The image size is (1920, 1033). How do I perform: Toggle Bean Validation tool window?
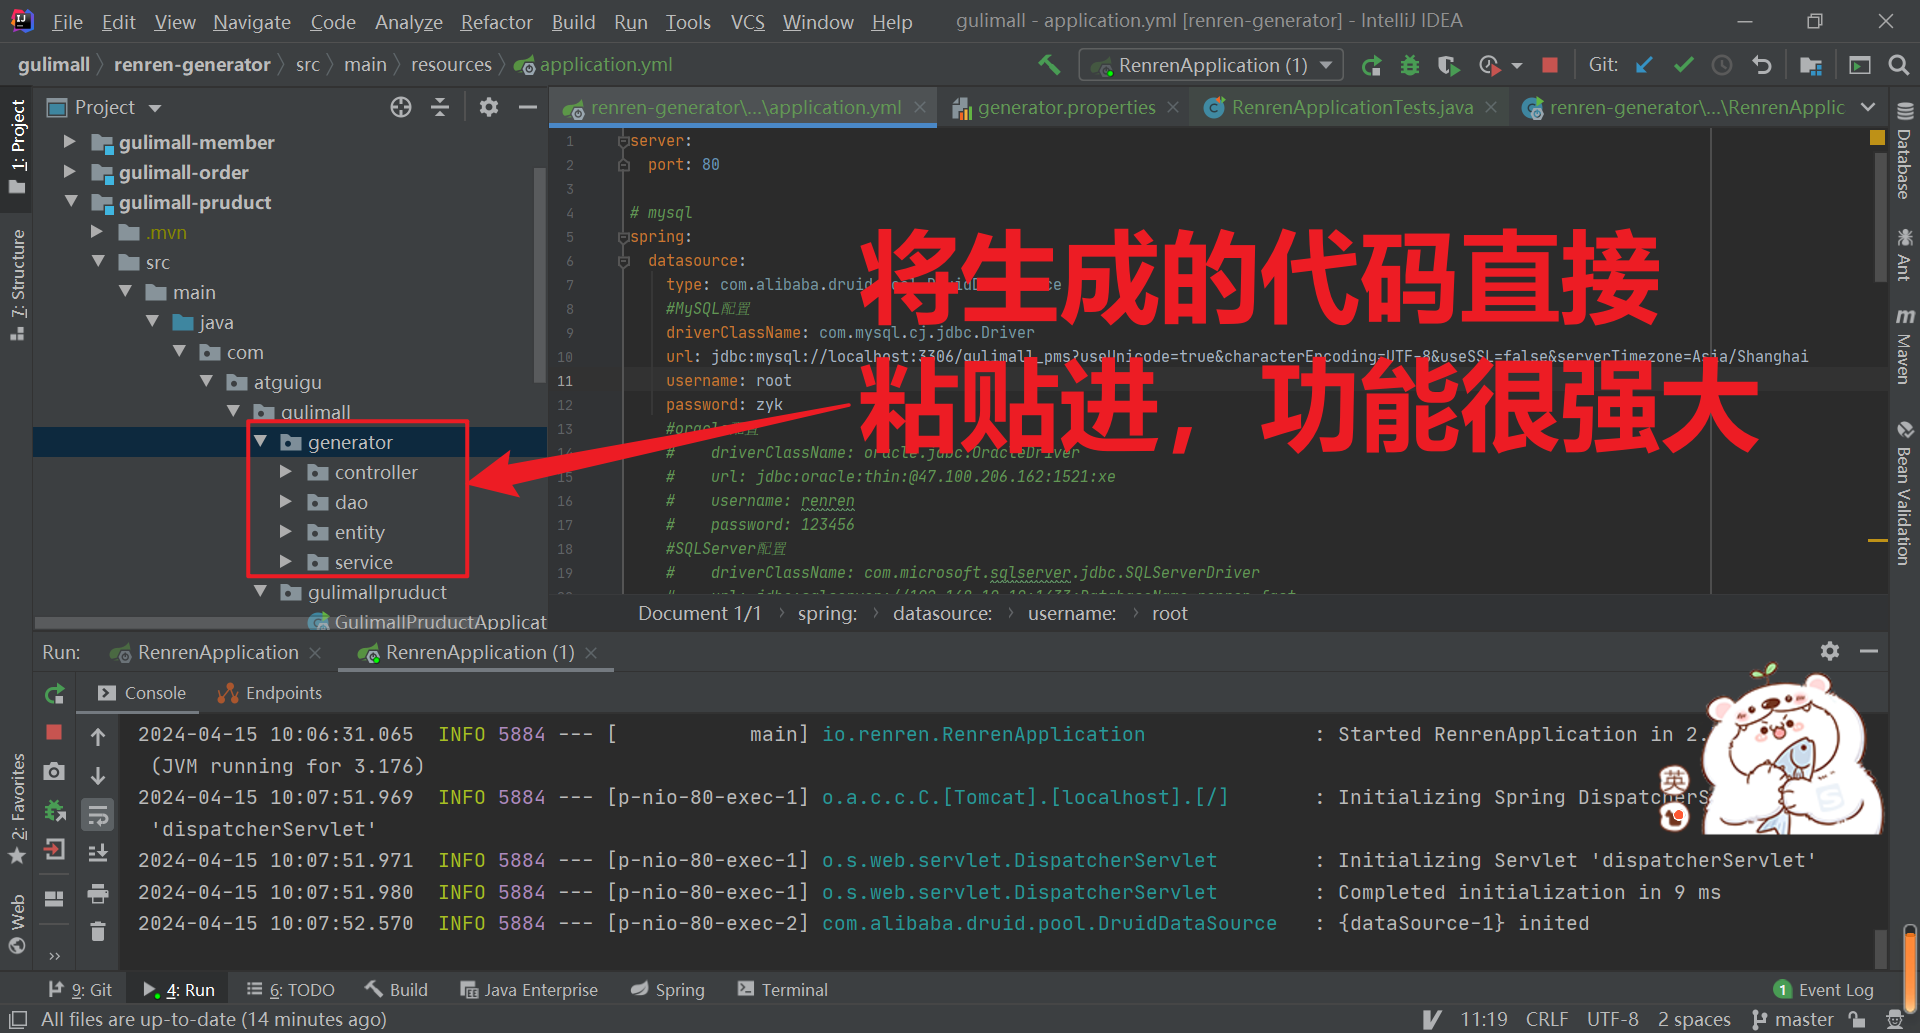(x=1904, y=492)
